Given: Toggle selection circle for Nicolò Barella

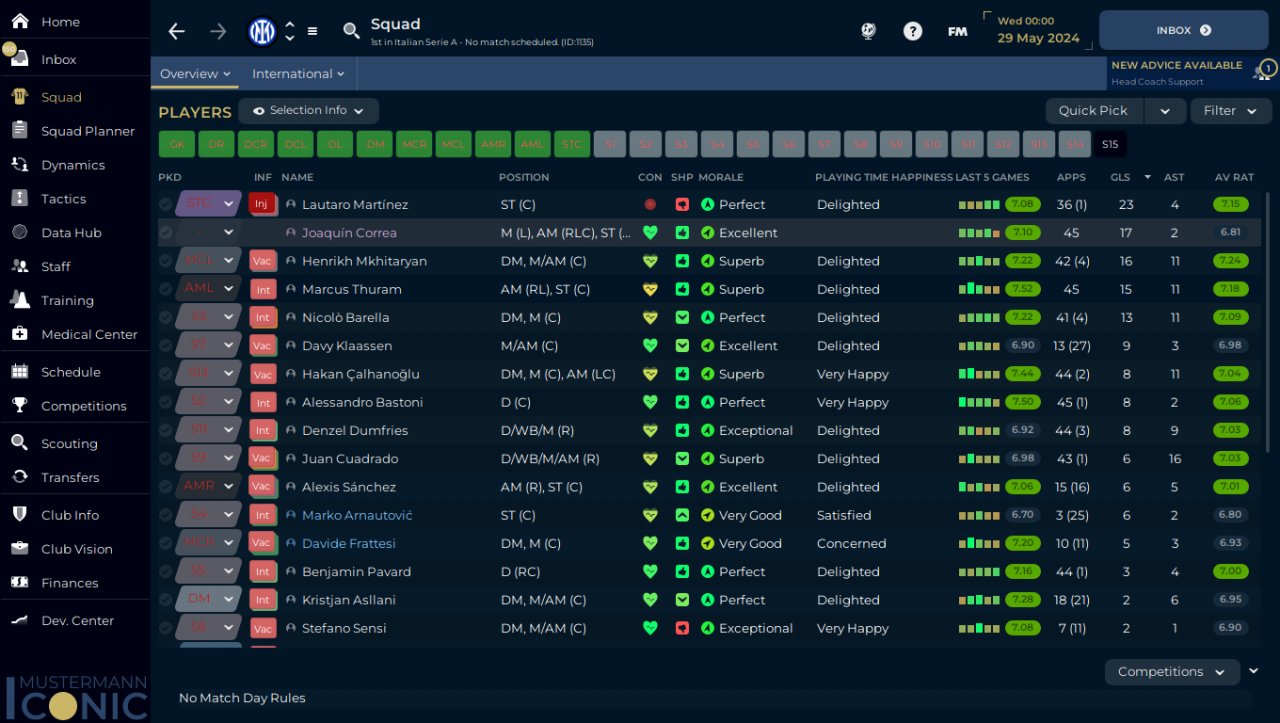Looking at the screenshot, I should 166,317.
